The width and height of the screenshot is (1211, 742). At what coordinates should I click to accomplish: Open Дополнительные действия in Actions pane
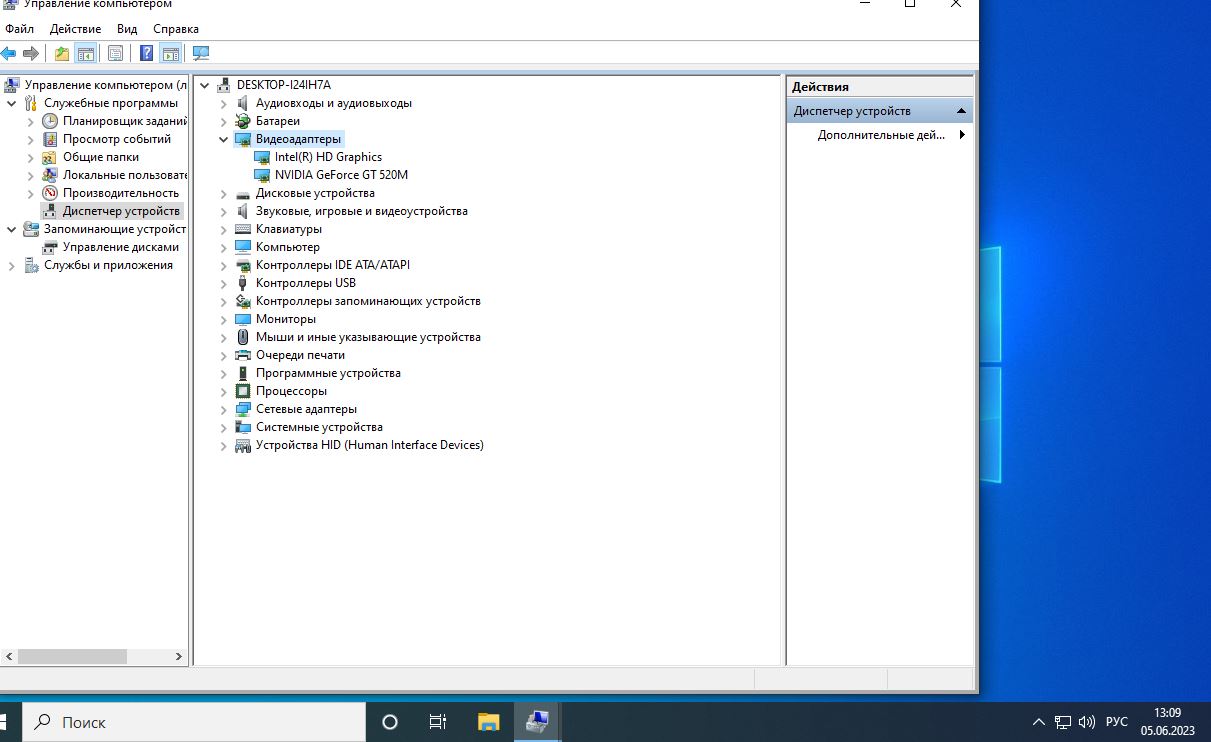point(880,135)
